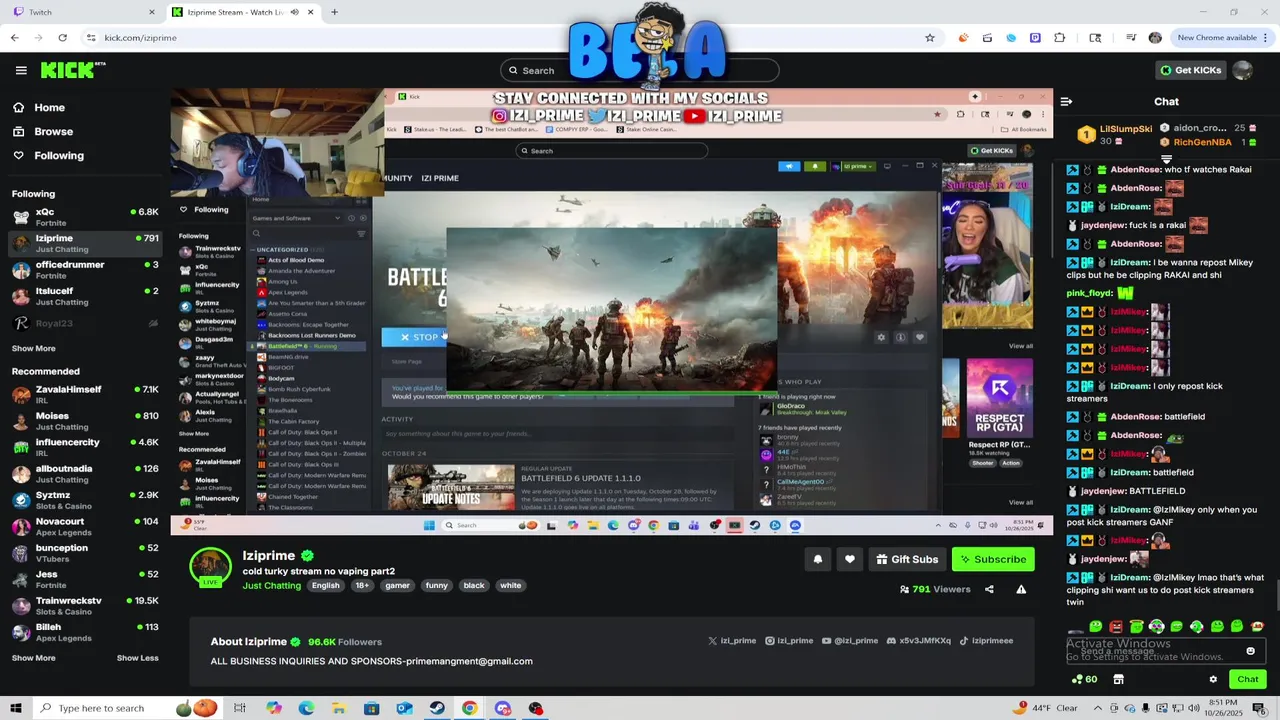This screenshot has width=1280, height=720.
Task: Open a new browser tab
Action: 334,12
